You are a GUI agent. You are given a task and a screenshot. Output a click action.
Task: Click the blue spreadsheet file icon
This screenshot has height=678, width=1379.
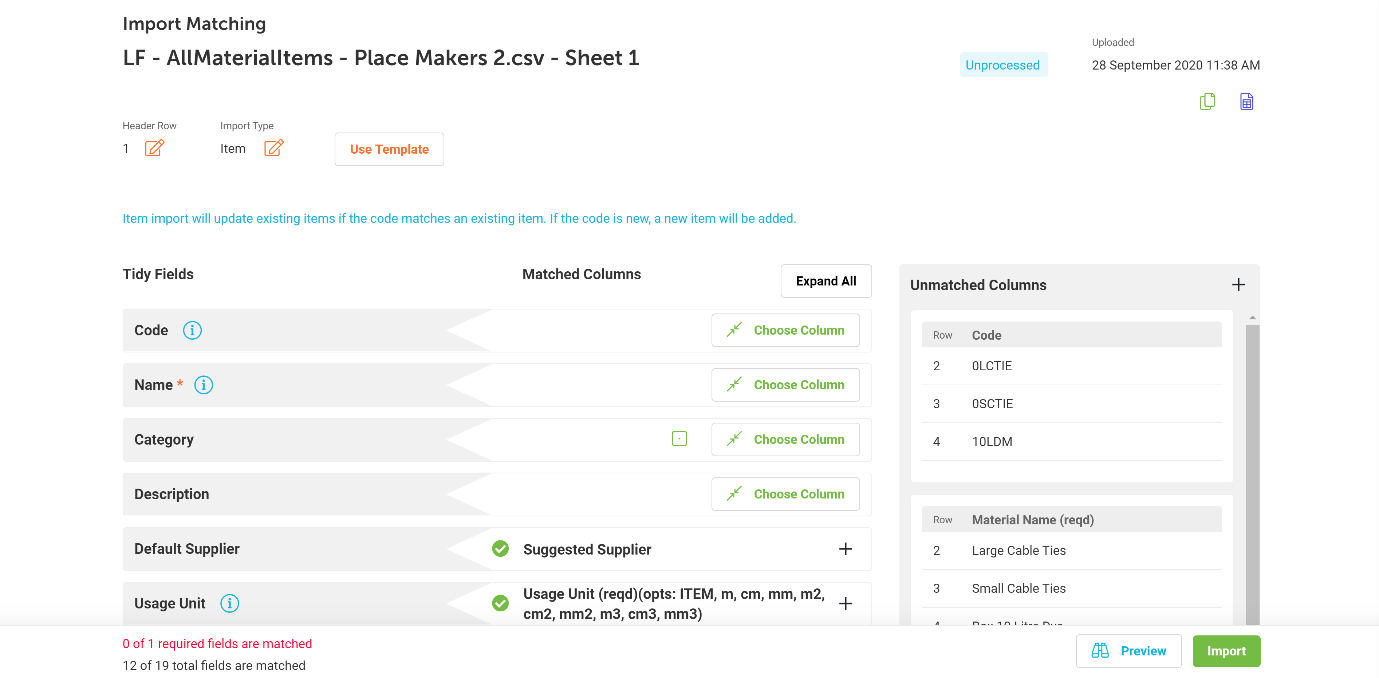1246,101
